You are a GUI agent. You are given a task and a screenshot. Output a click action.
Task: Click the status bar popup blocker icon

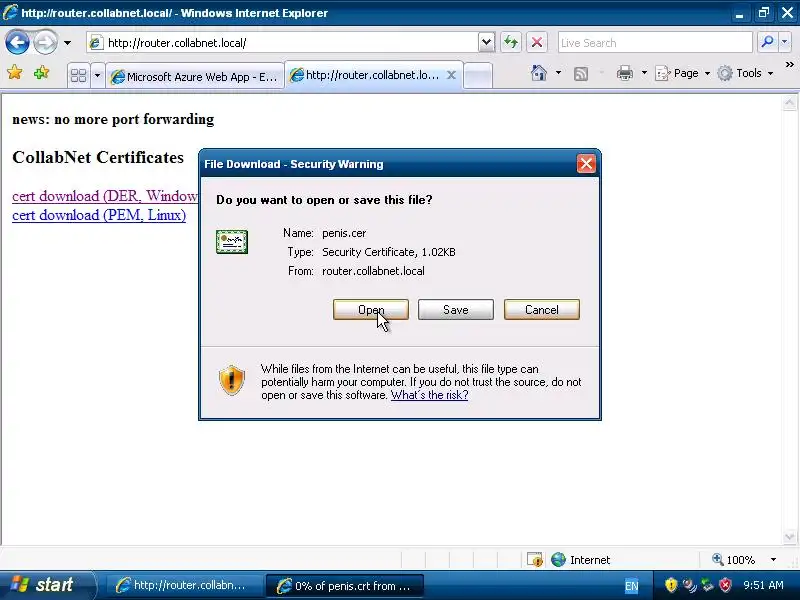[x=535, y=560]
